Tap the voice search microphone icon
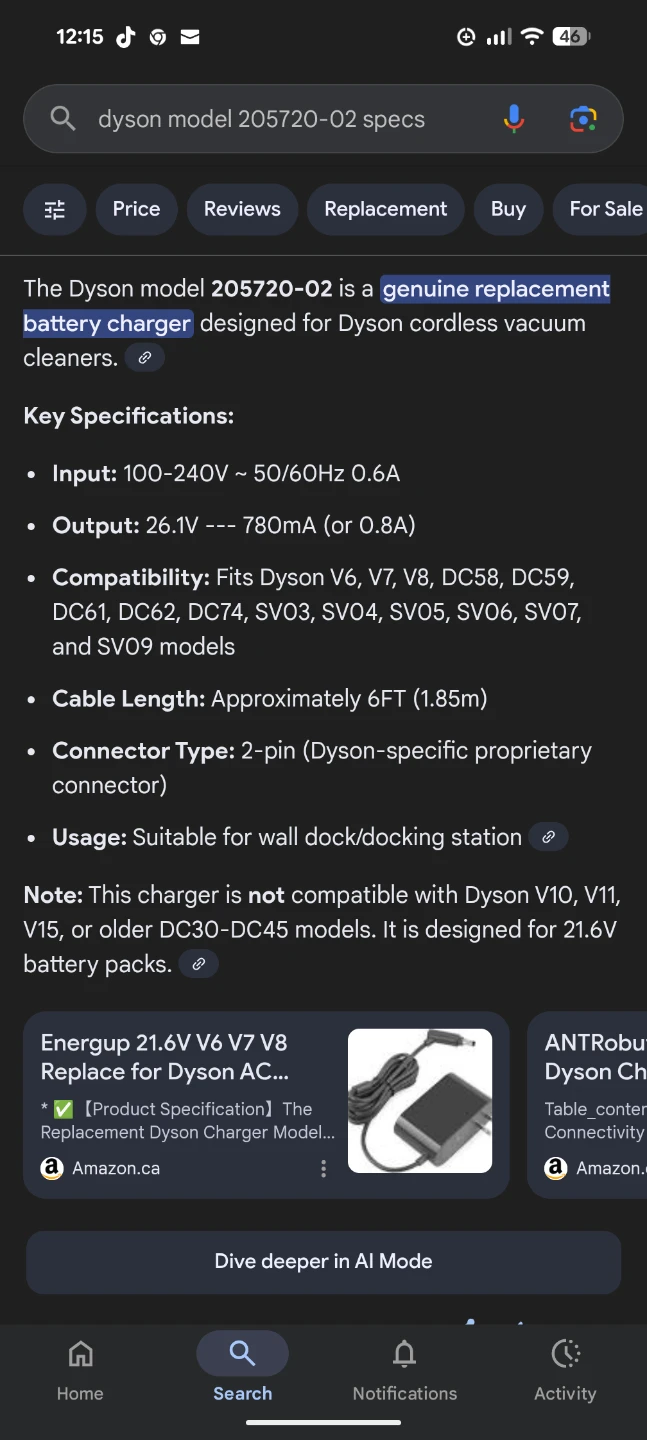 (x=513, y=119)
